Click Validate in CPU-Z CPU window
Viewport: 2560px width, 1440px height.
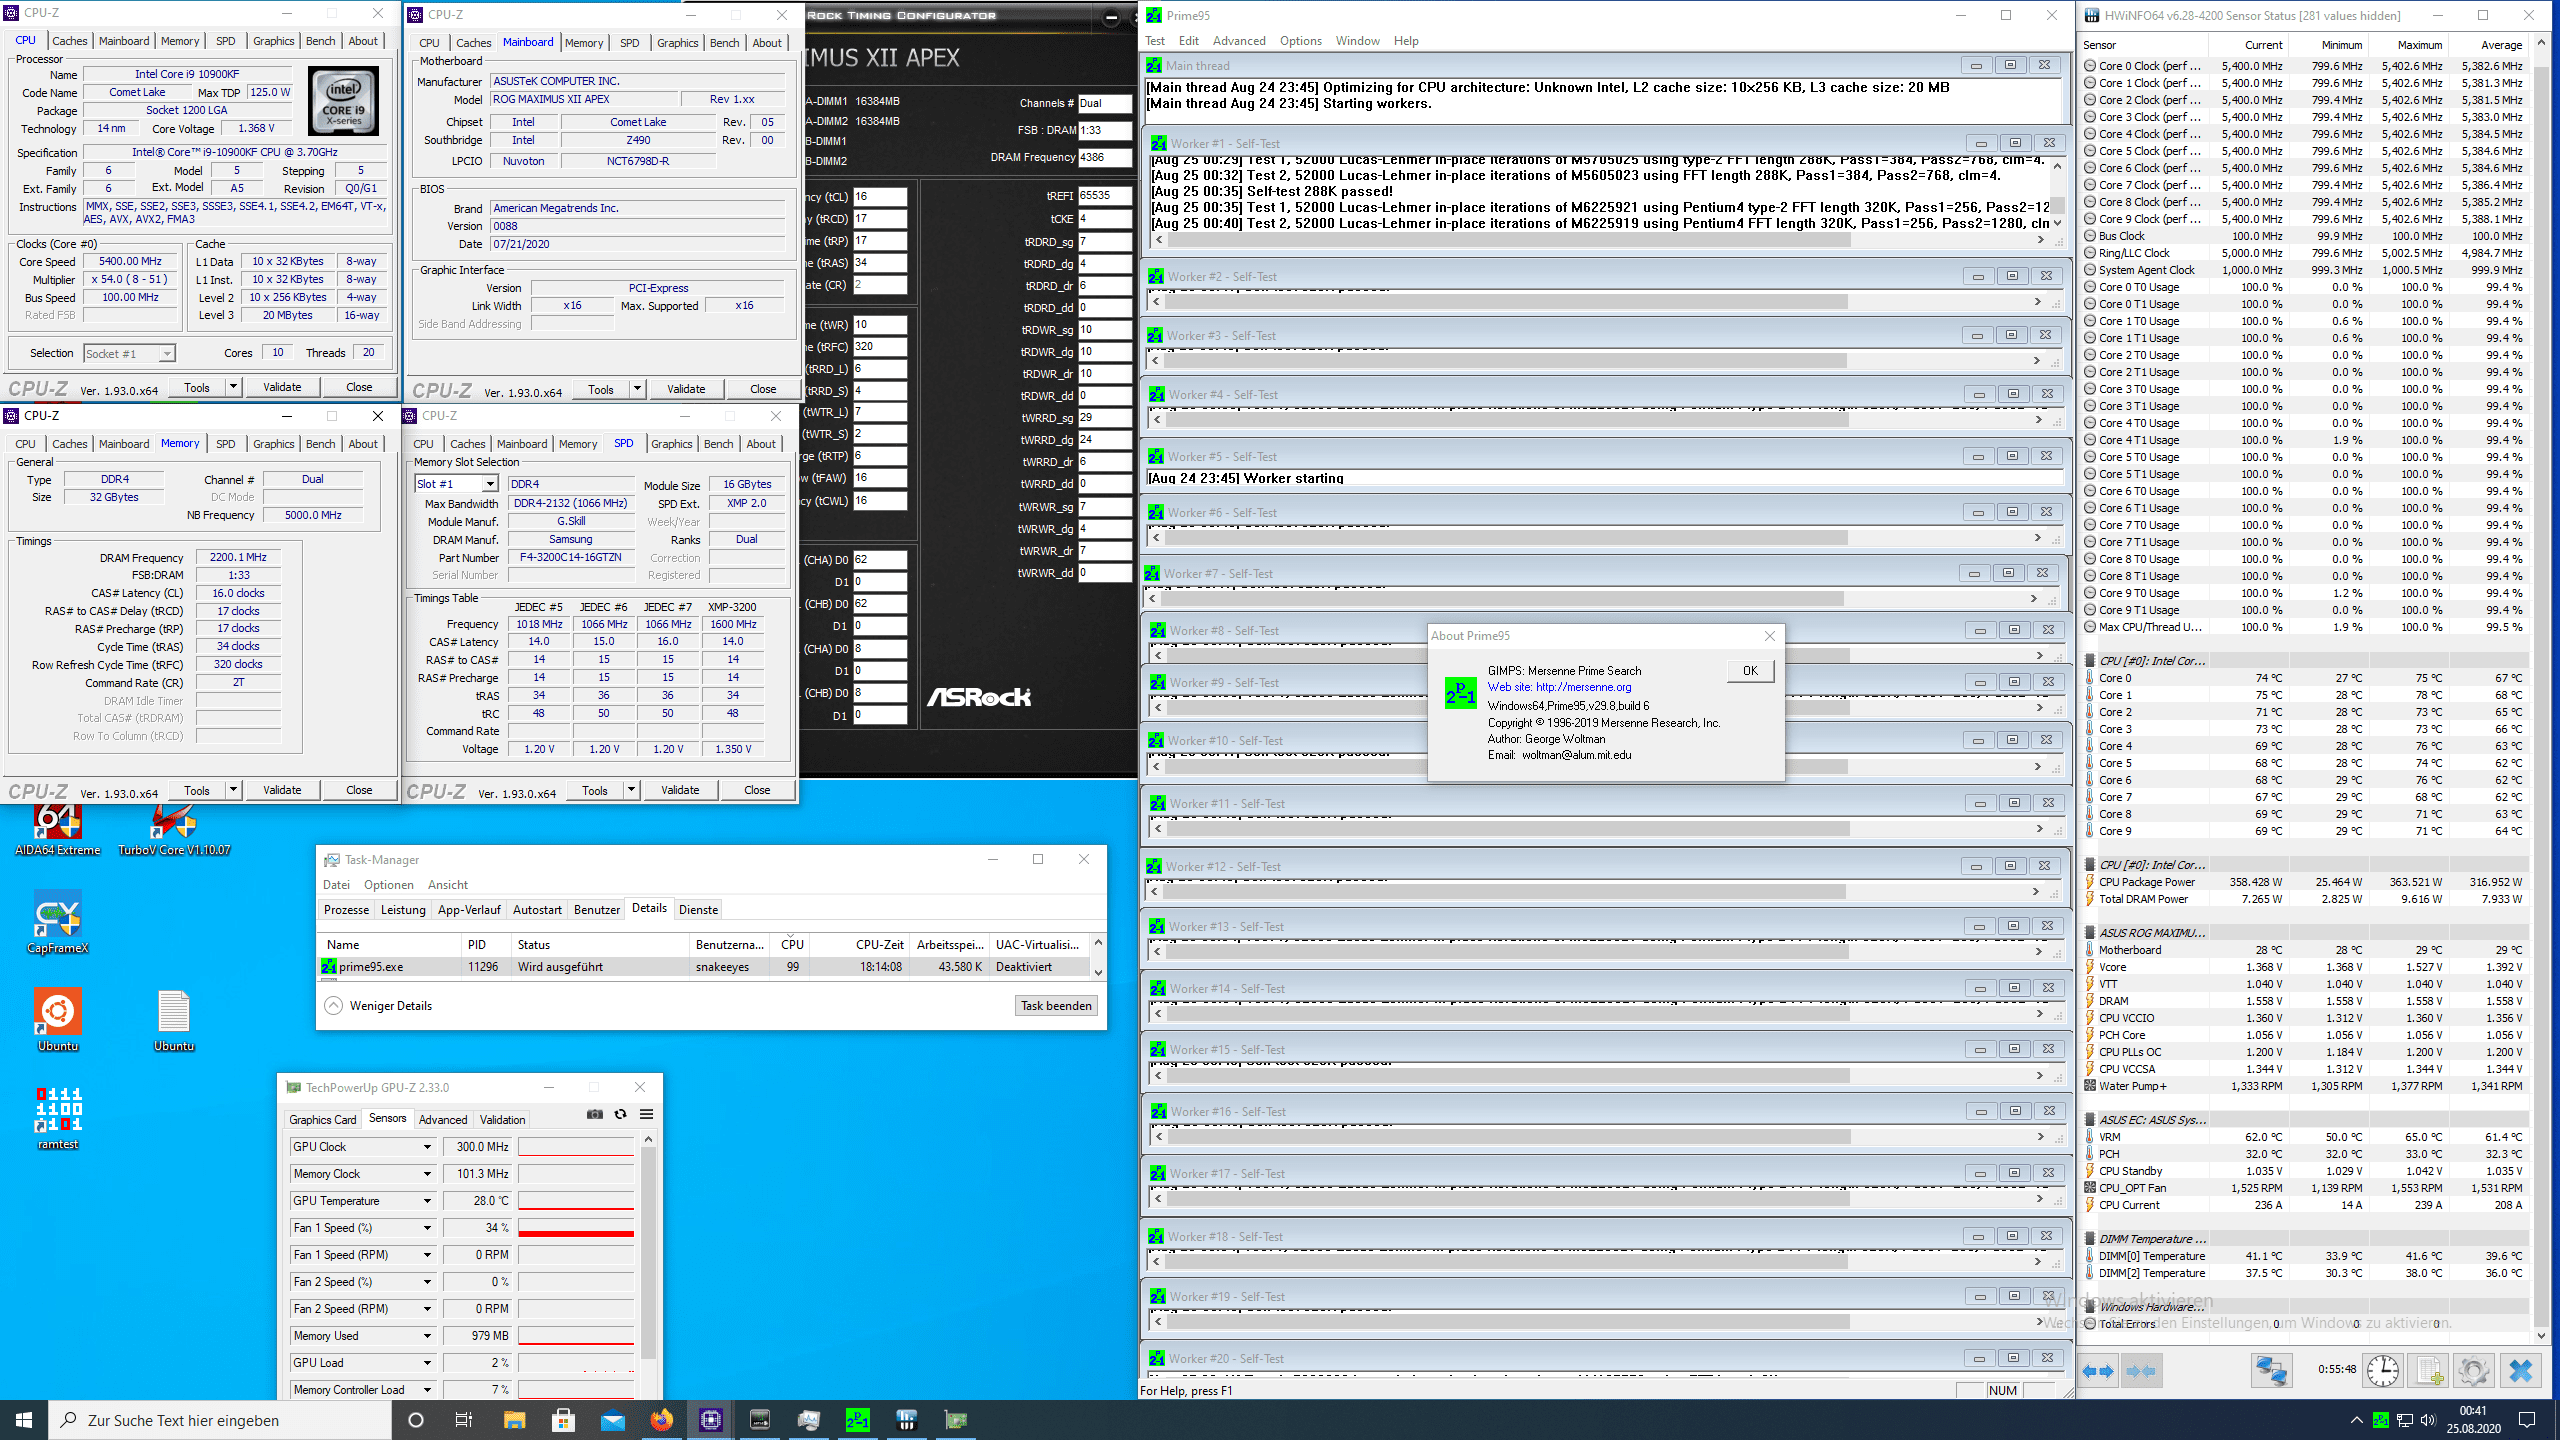282,387
